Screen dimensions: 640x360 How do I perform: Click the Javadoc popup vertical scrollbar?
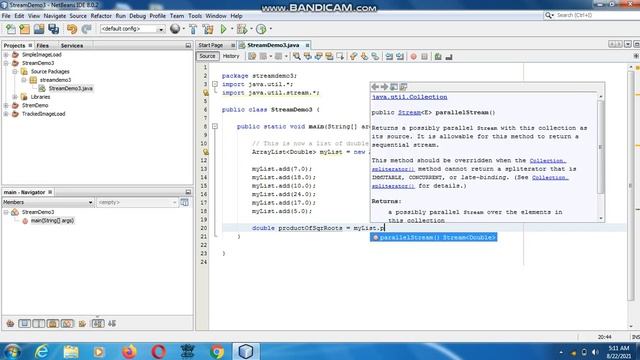[x=600, y=148]
